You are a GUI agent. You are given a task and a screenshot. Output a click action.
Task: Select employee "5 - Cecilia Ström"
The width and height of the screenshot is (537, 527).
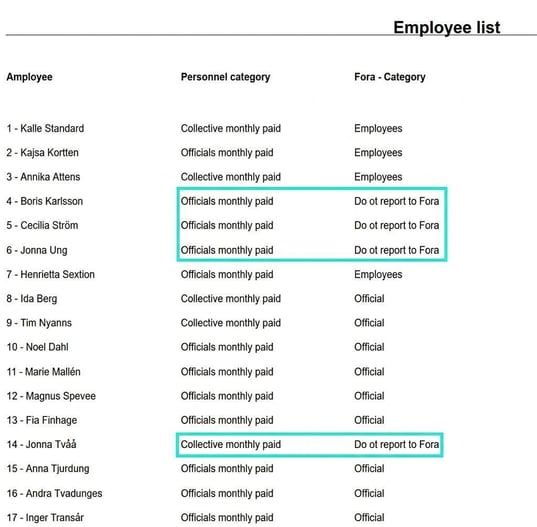[42, 225]
